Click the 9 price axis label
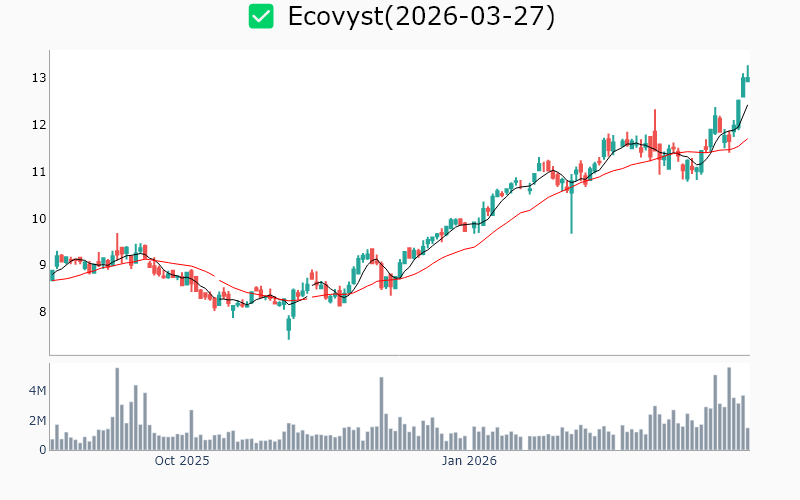Viewport: 800px width, 500px height. (x=42, y=266)
